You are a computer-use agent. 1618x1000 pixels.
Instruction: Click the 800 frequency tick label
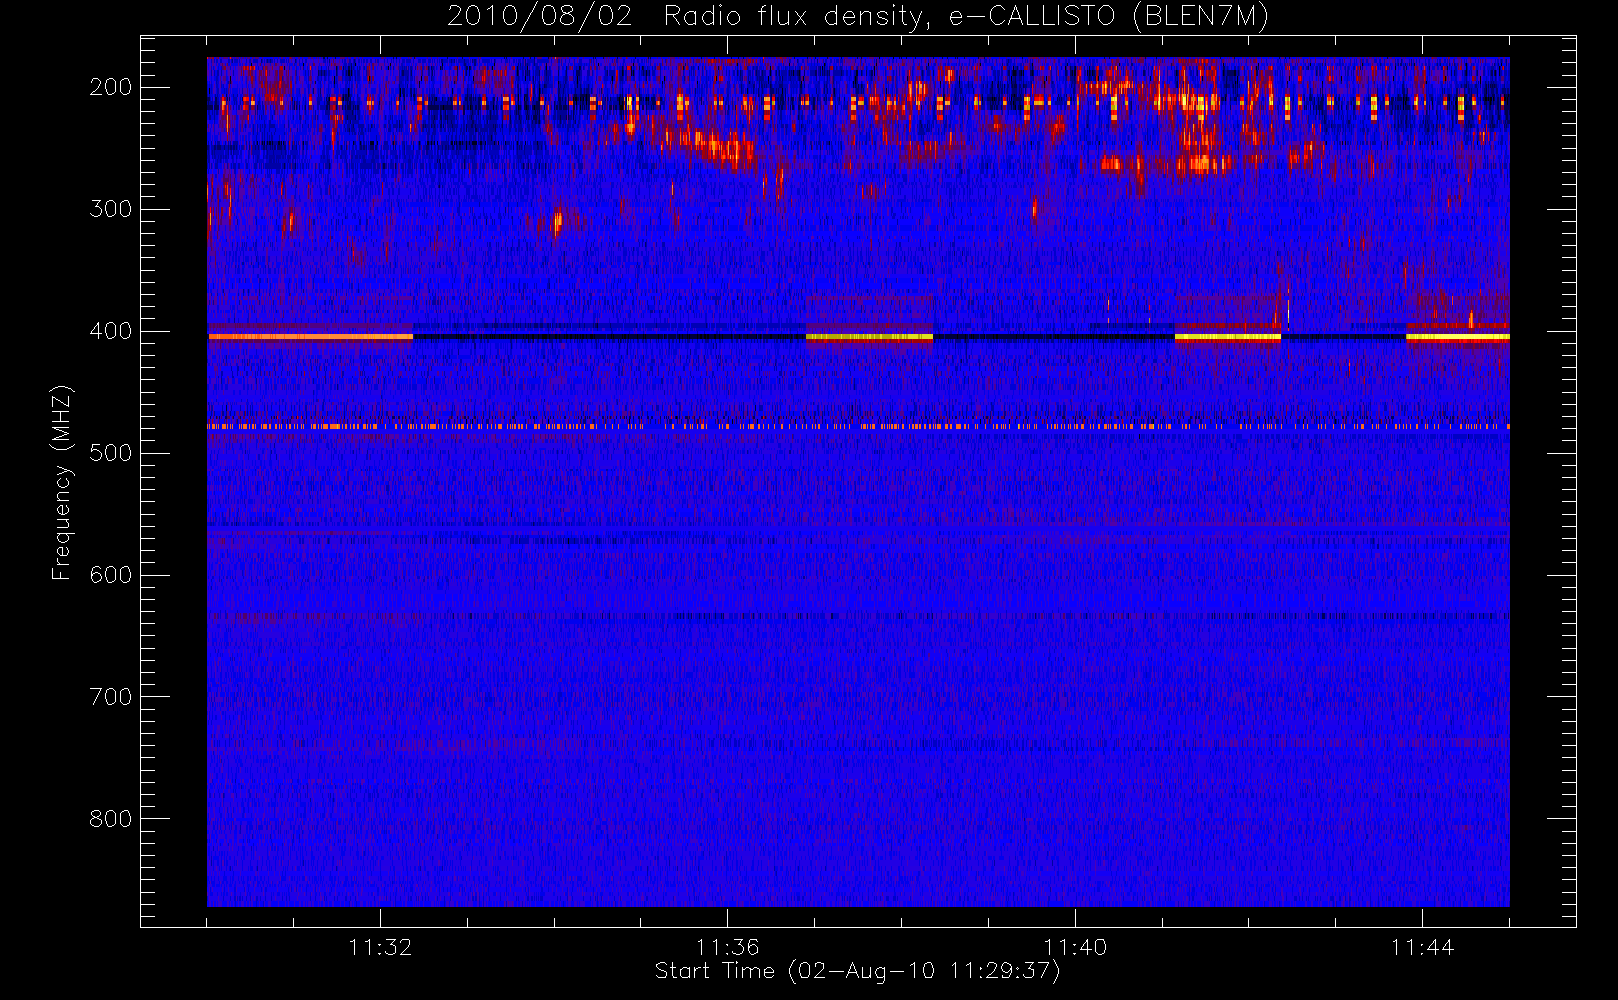click(110, 819)
